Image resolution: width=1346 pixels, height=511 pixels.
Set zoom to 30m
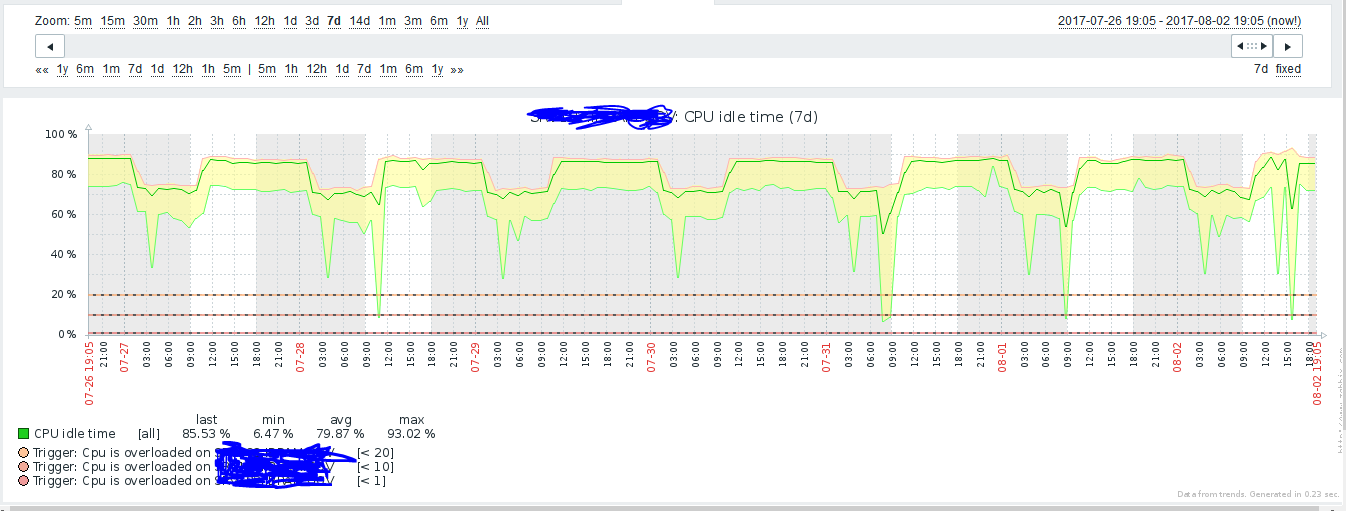[x=145, y=21]
